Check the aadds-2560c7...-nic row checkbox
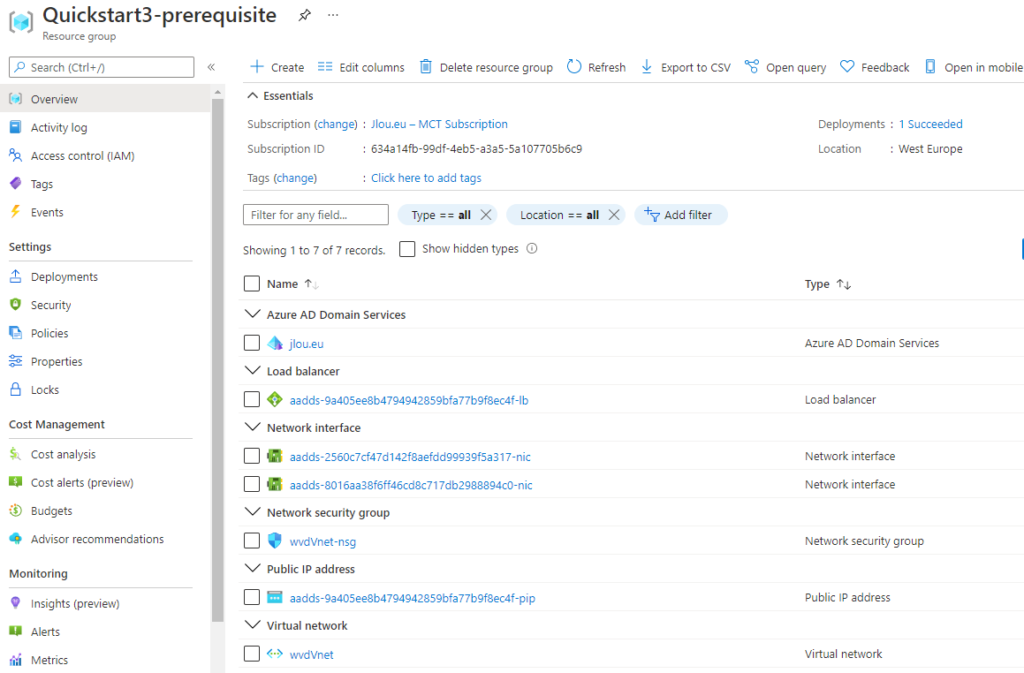1024x673 pixels. (x=251, y=456)
